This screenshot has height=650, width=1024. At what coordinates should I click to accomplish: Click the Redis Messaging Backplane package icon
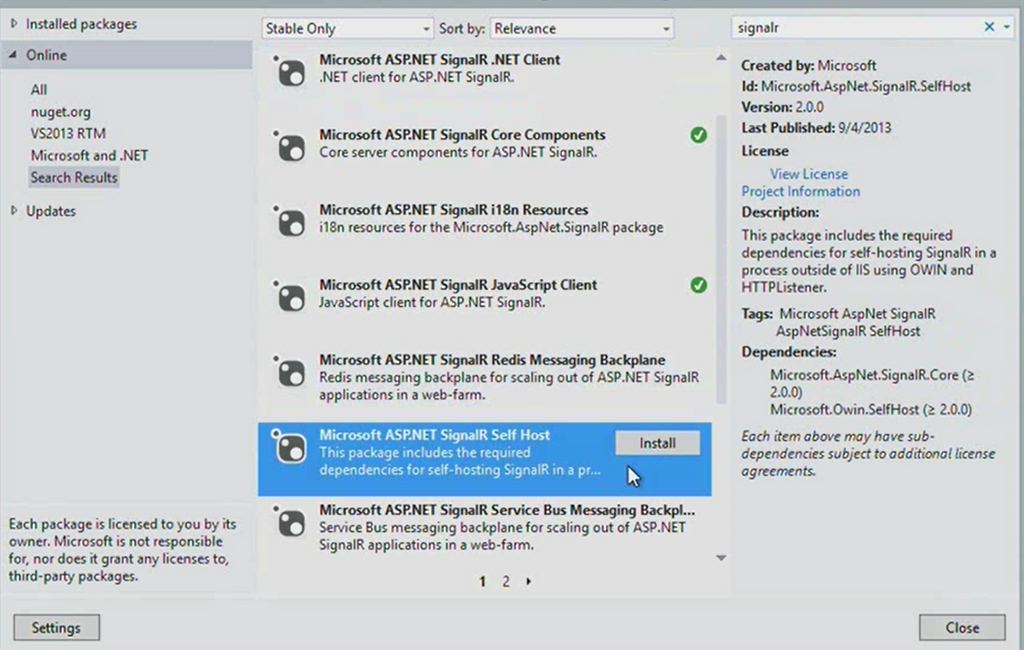pos(289,372)
